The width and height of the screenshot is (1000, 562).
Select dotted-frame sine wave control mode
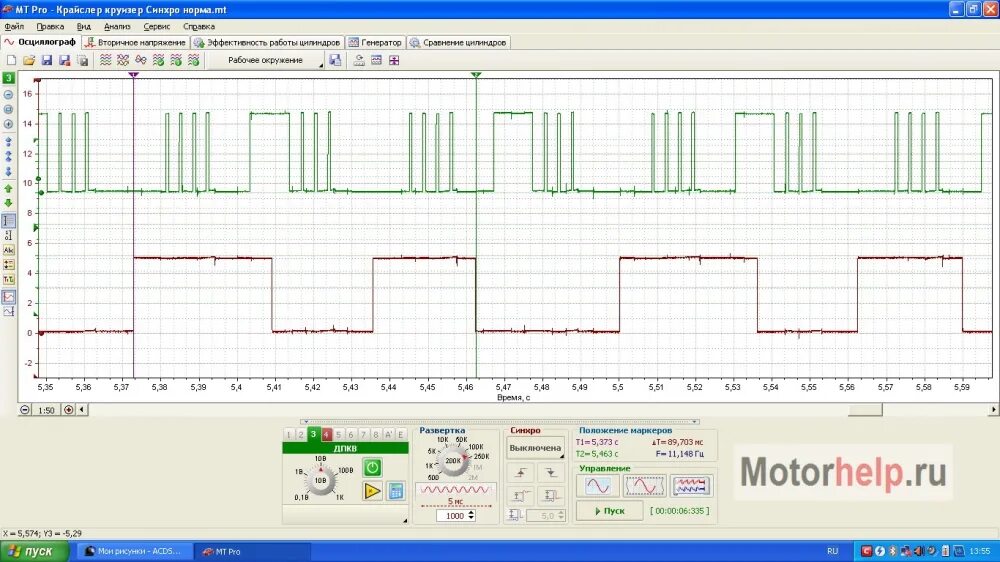point(644,486)
